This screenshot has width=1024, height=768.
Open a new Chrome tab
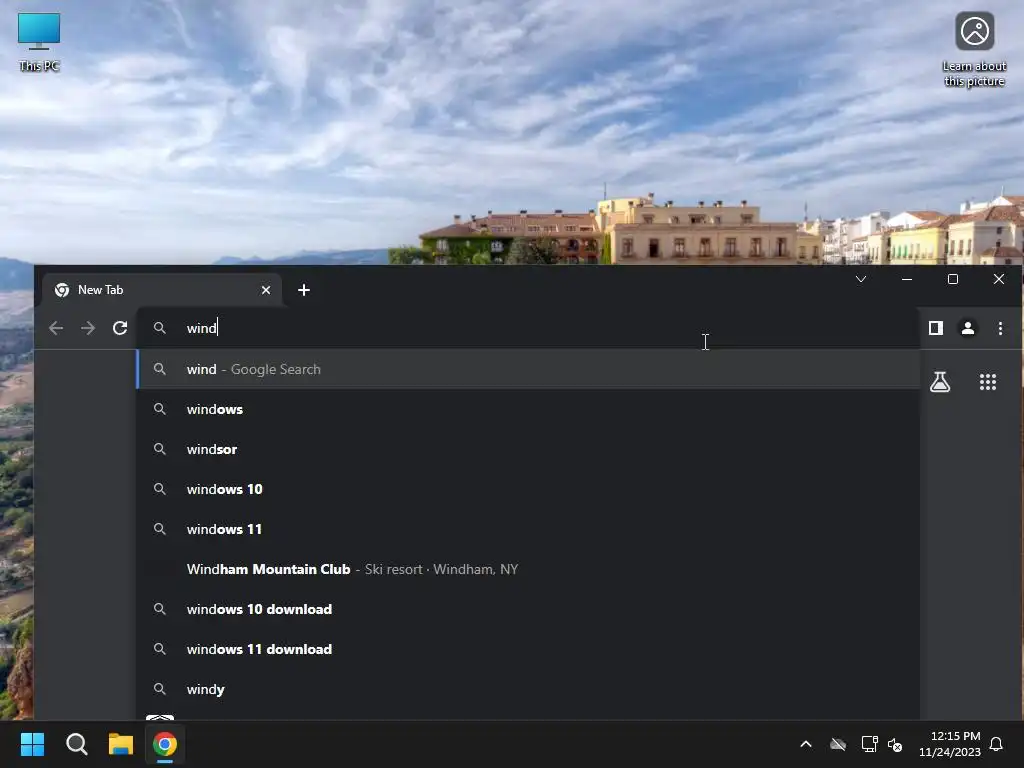coord(304,290)
